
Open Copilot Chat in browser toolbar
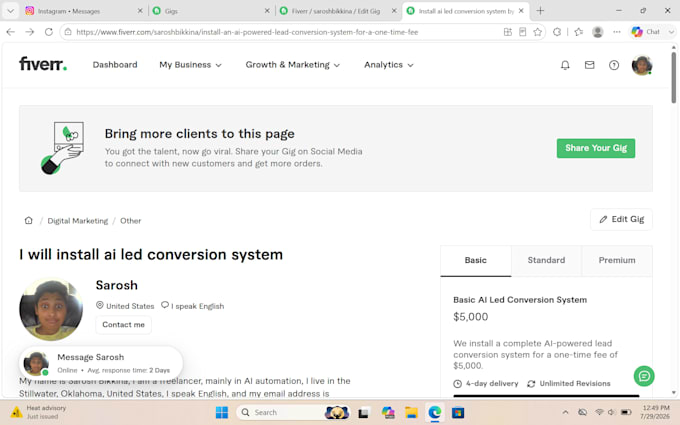click(646, 32)
